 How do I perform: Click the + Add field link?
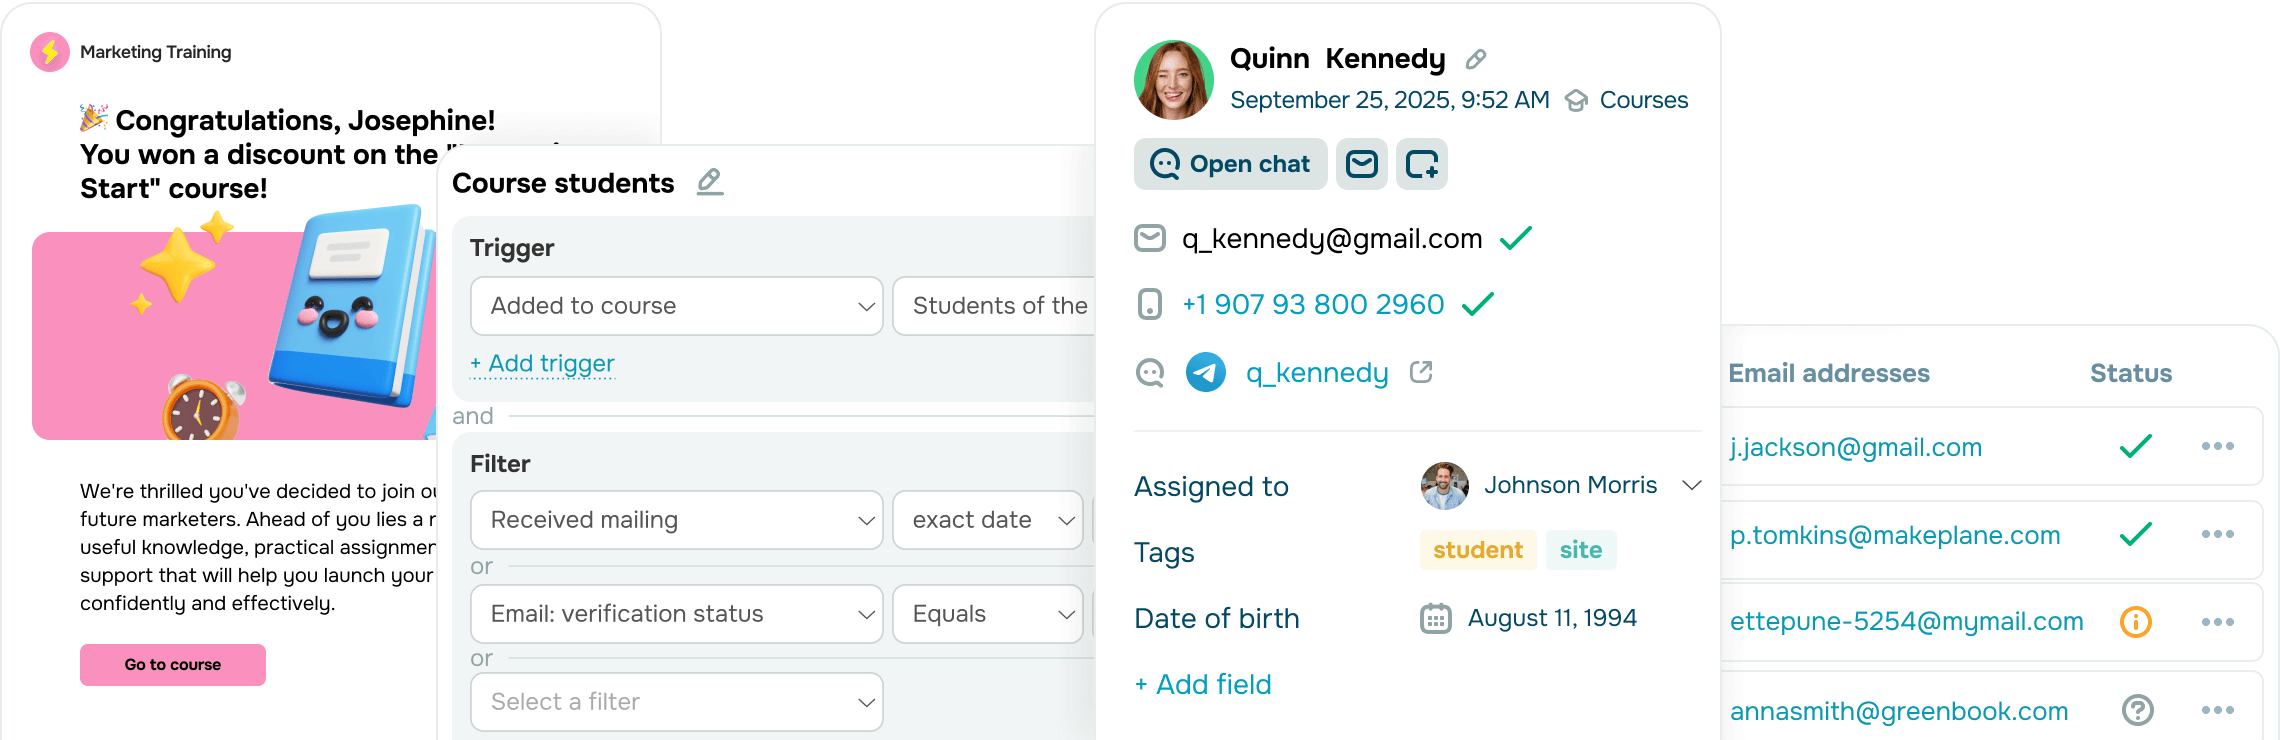coord(1203,685)
